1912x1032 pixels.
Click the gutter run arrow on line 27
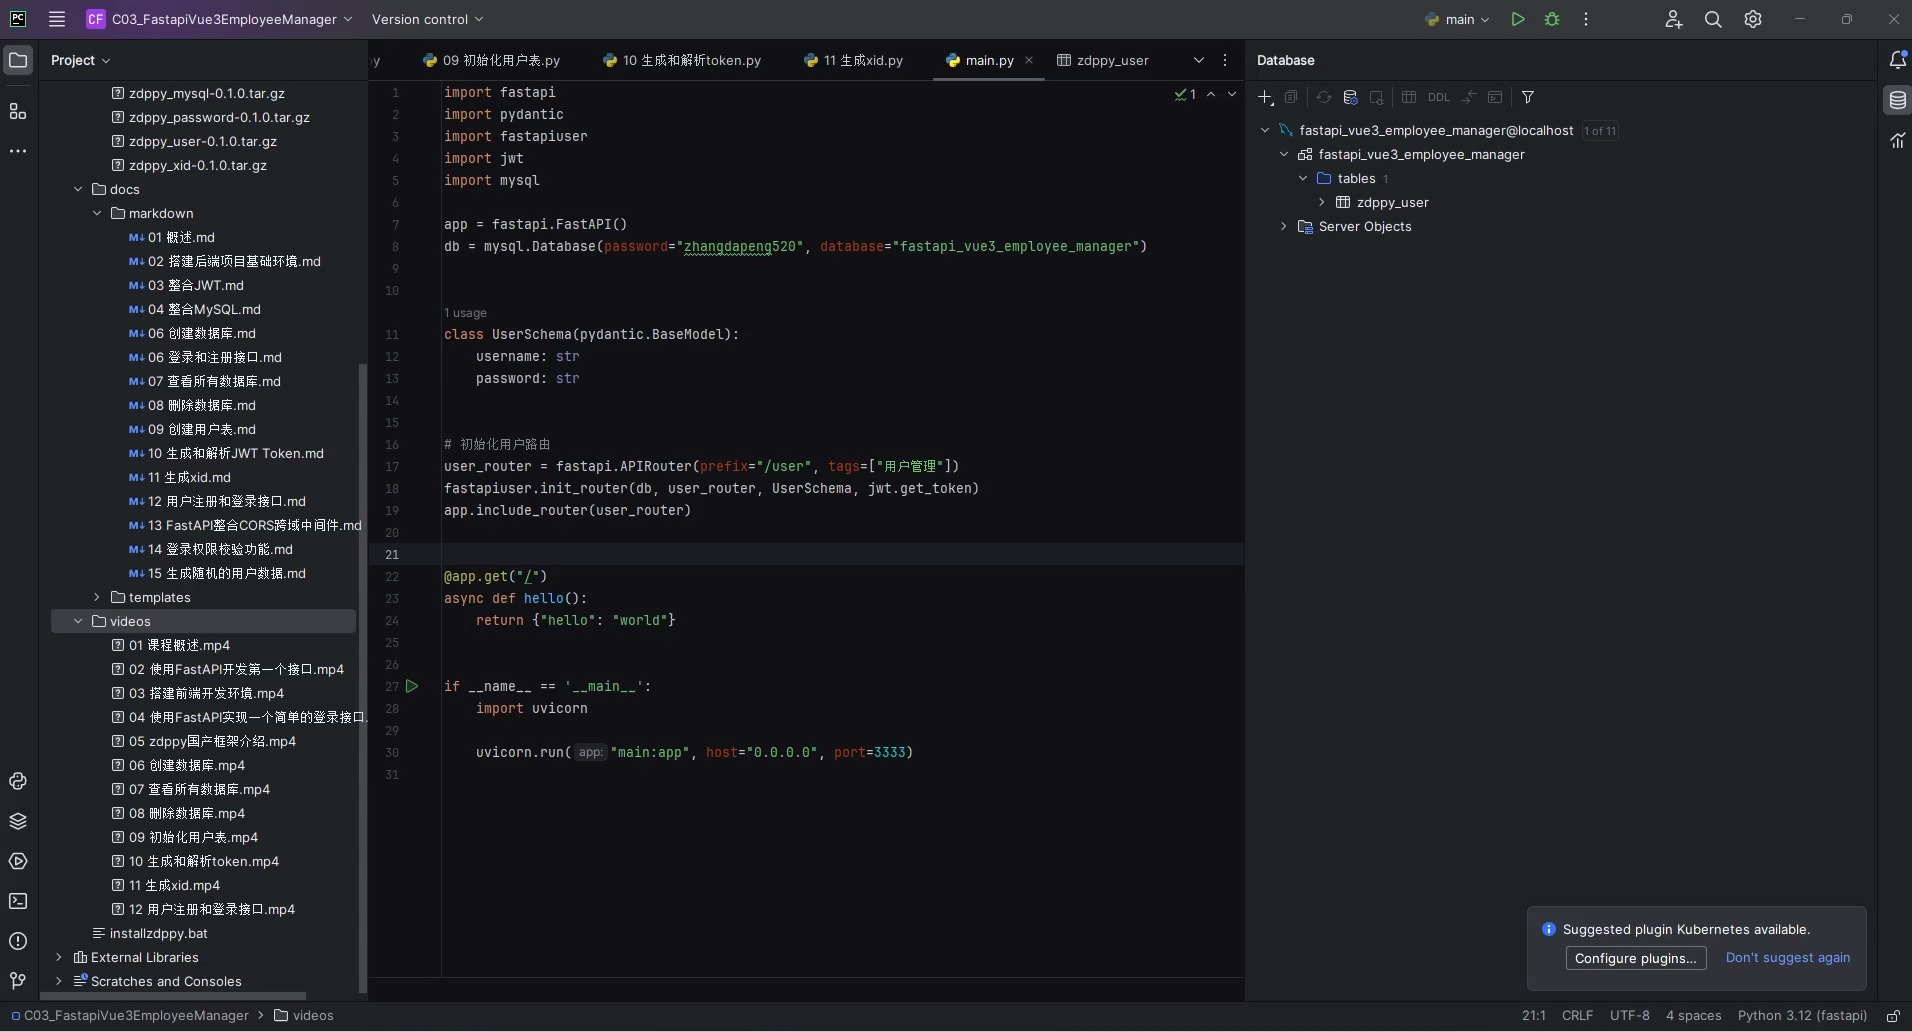point(412,686)
